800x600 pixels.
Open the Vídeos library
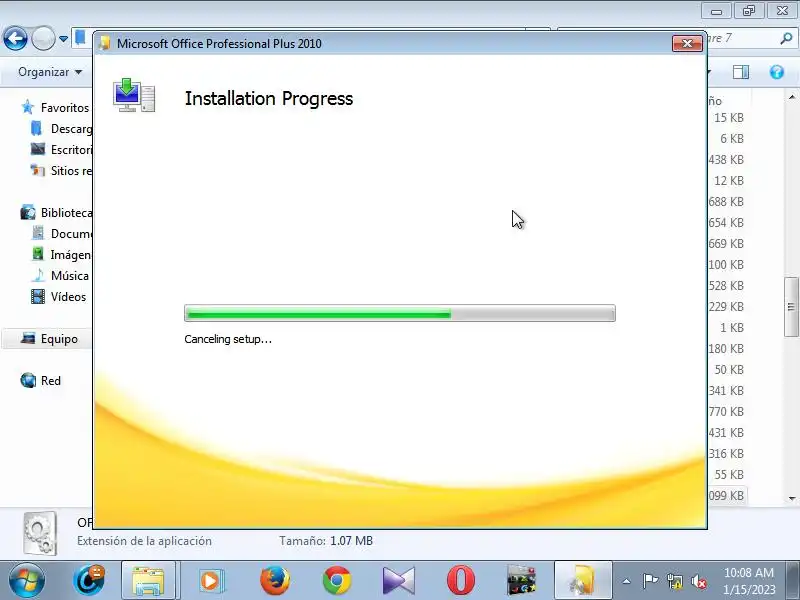[68, 296]
